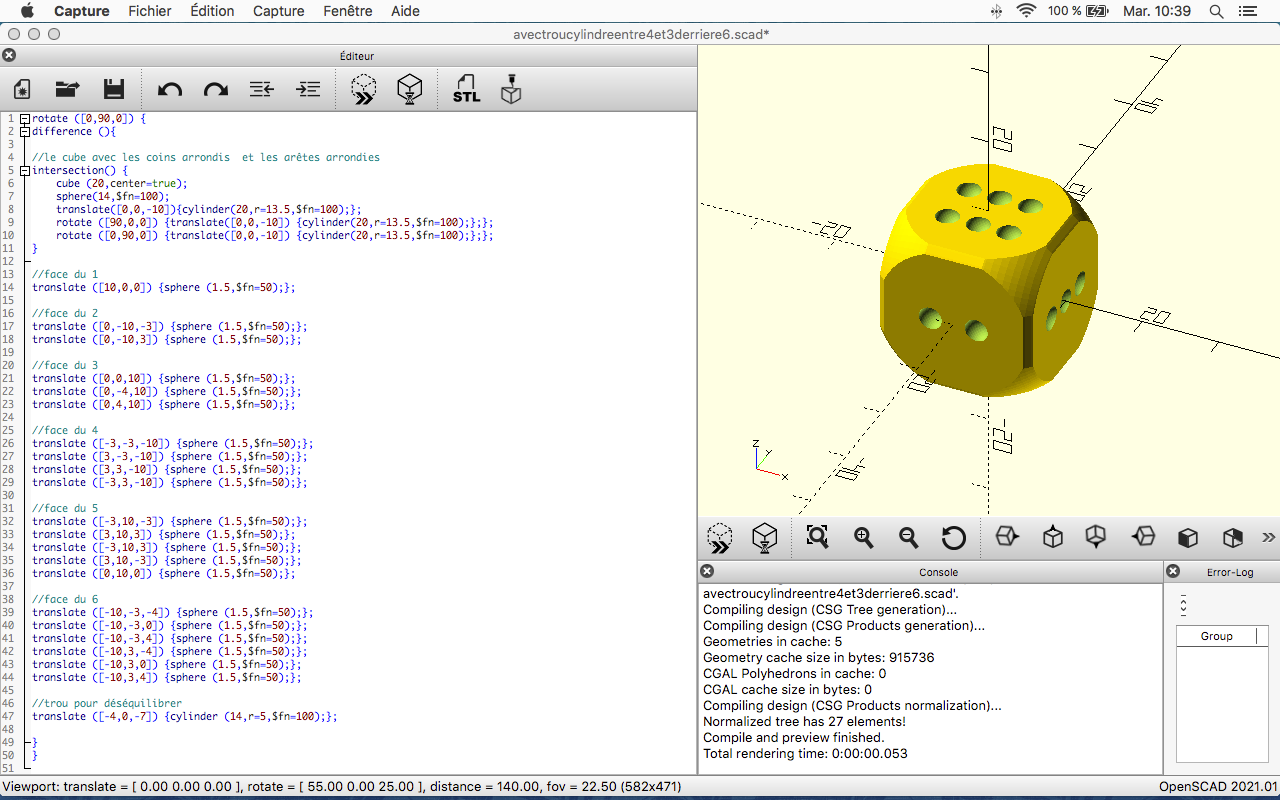The width and height of the screenshot is (1280, 800).
Task: Click the New file icon in editor toolbar
Action: [21, 90]
